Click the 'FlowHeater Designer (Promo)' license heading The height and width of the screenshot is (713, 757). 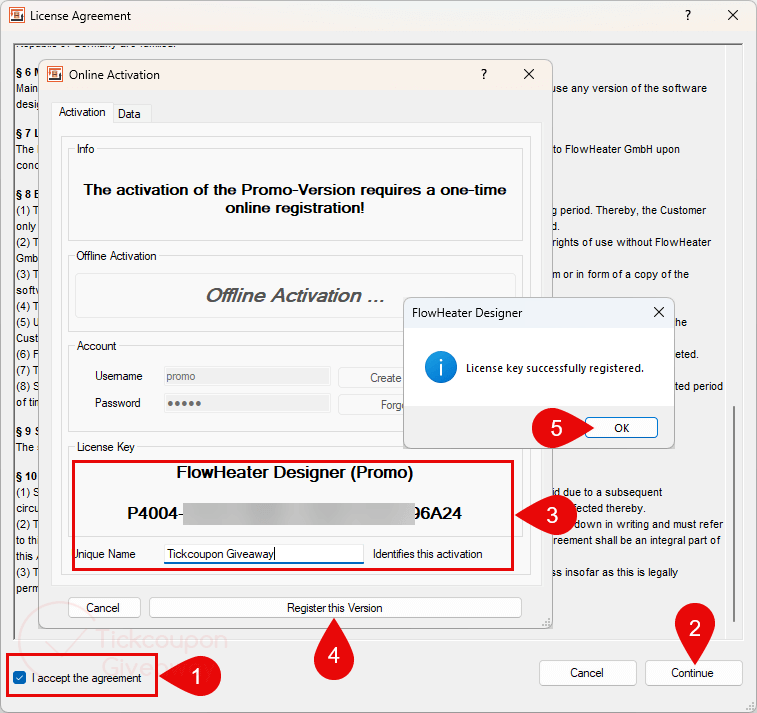click(294, 472)
